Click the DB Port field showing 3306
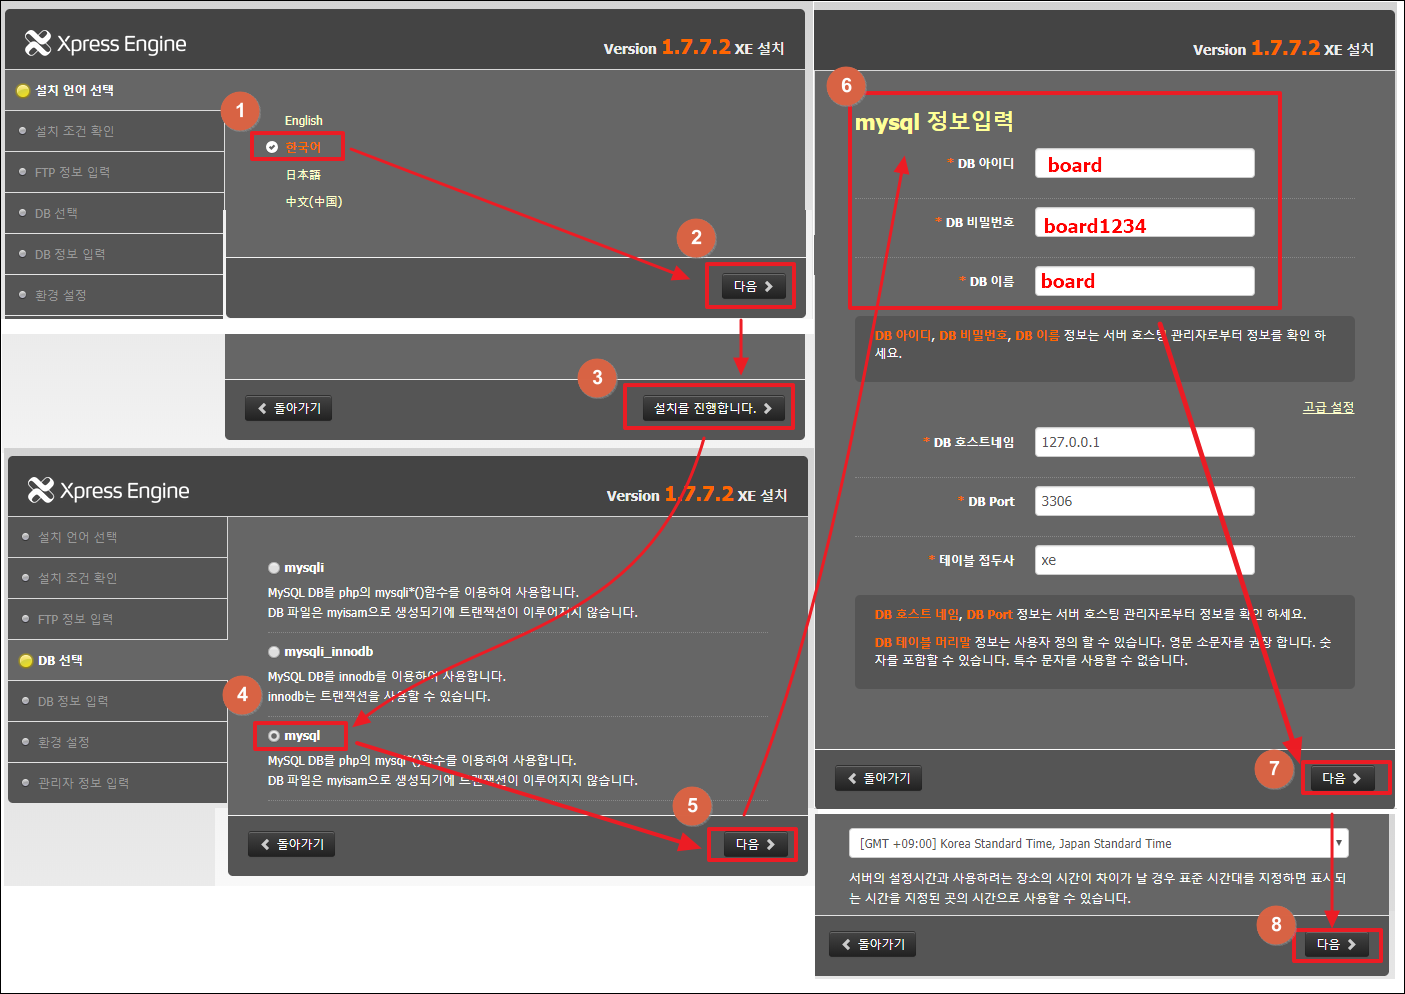This screenshot has width=1405, height=994. (x=1145, y=501)
